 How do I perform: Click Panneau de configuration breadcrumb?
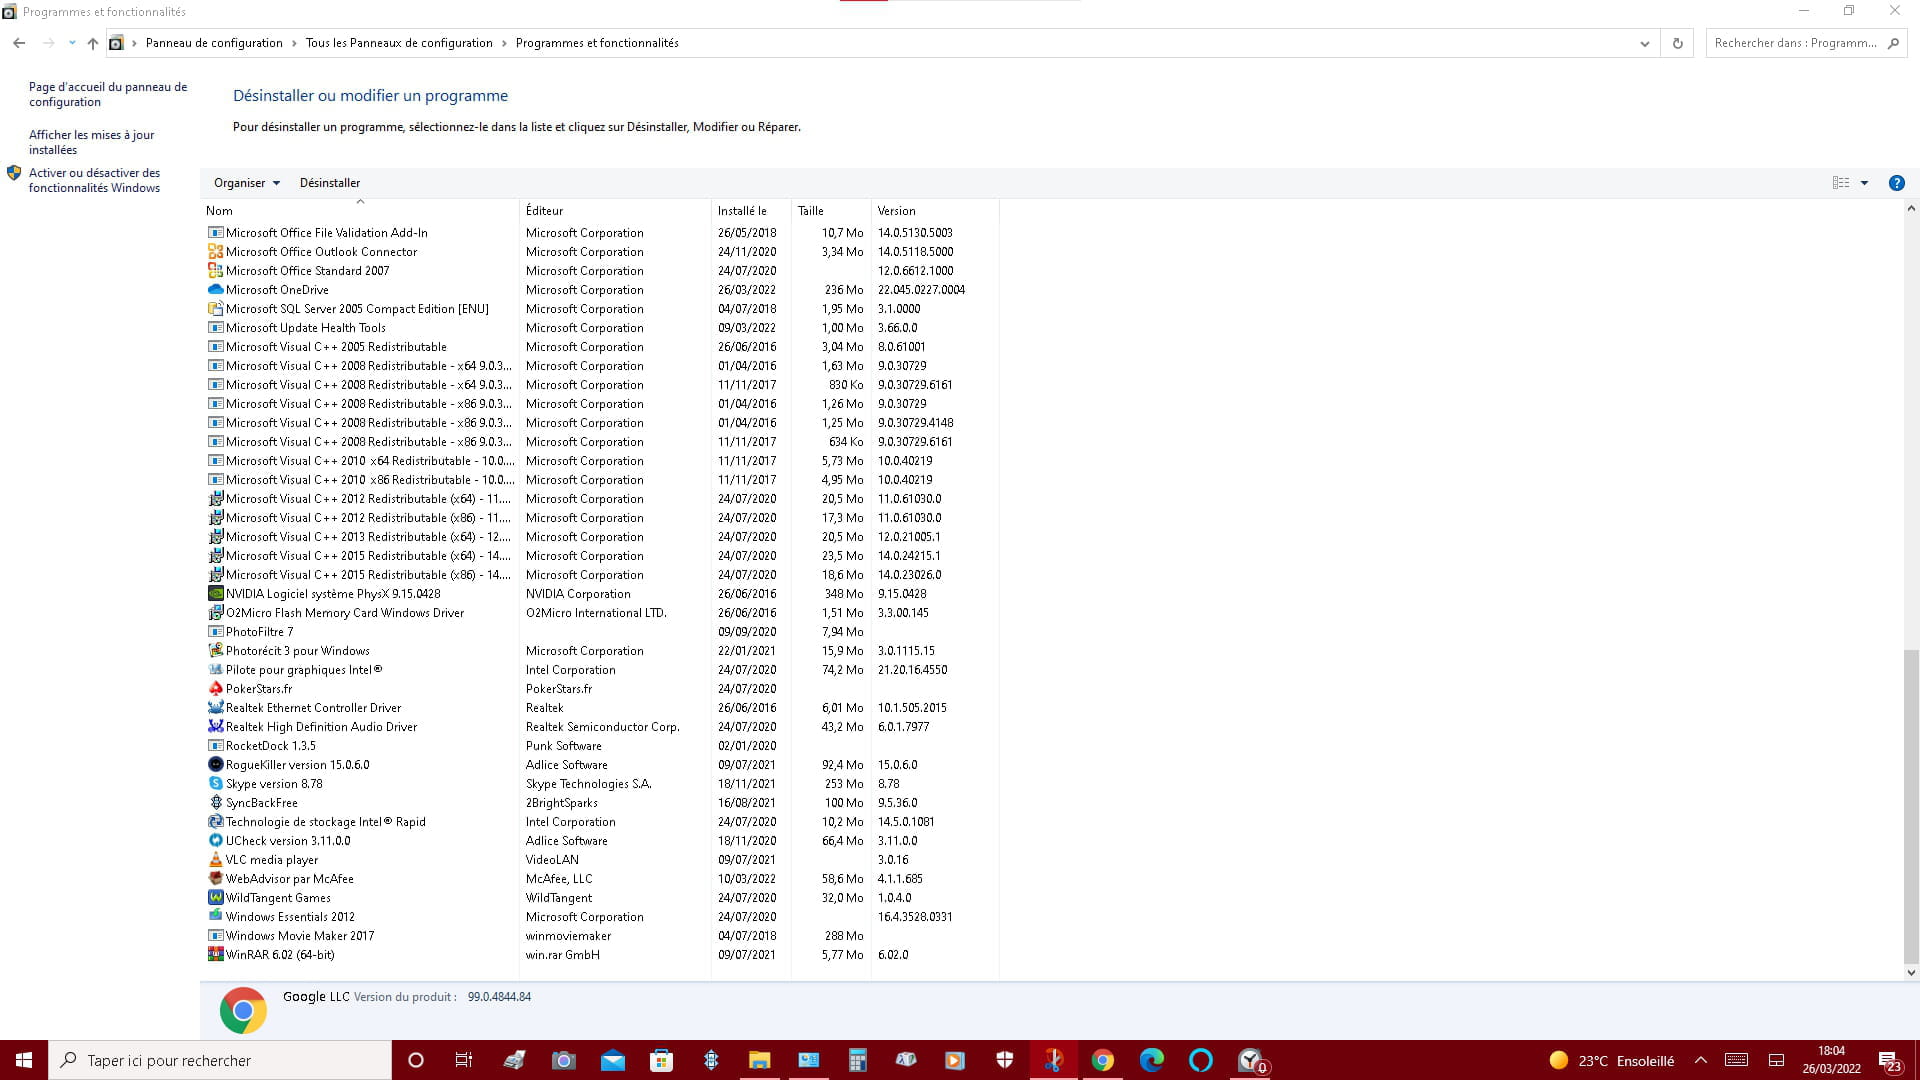tap(214, 43)
